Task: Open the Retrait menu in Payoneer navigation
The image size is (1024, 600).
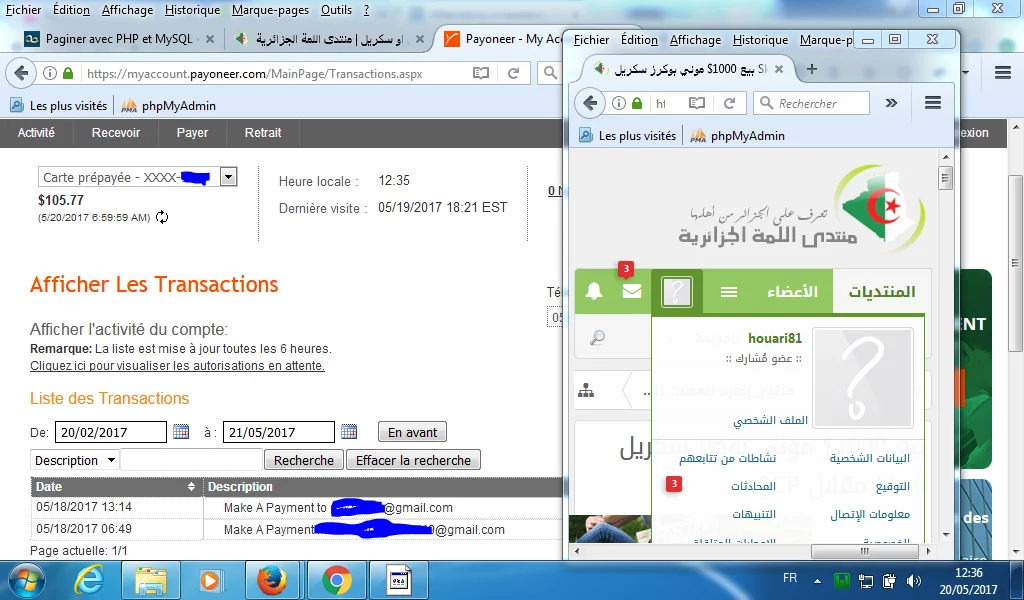Action: (x=263, y=133)
